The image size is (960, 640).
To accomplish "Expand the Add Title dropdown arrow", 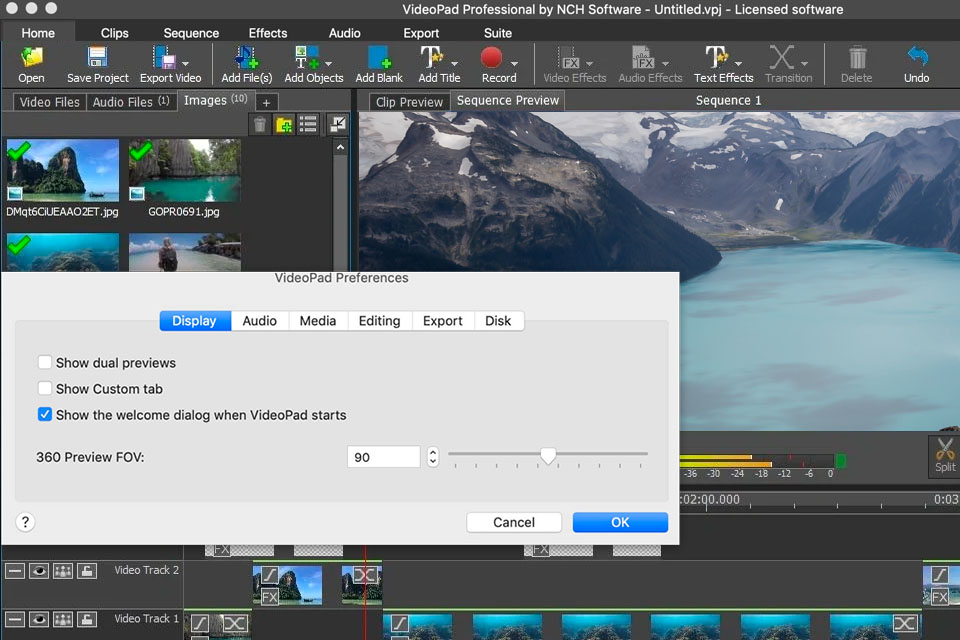I will (455, 64).
